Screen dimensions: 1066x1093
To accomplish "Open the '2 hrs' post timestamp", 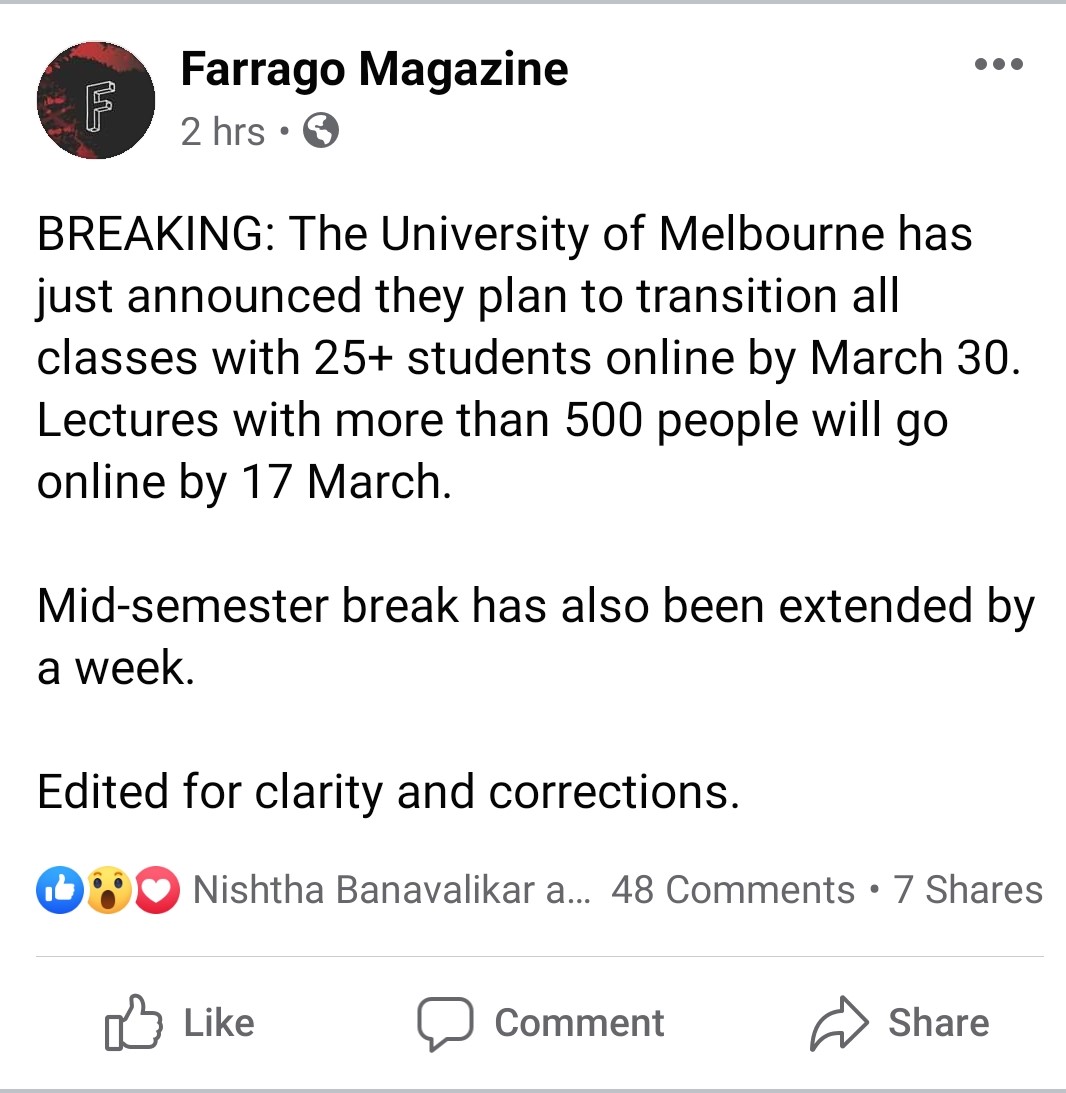I will point(222,131).
